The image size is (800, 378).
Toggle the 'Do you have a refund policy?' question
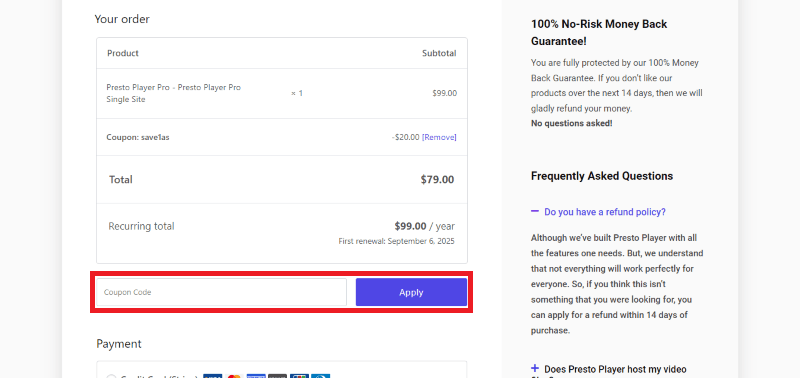tap(605, 212)
